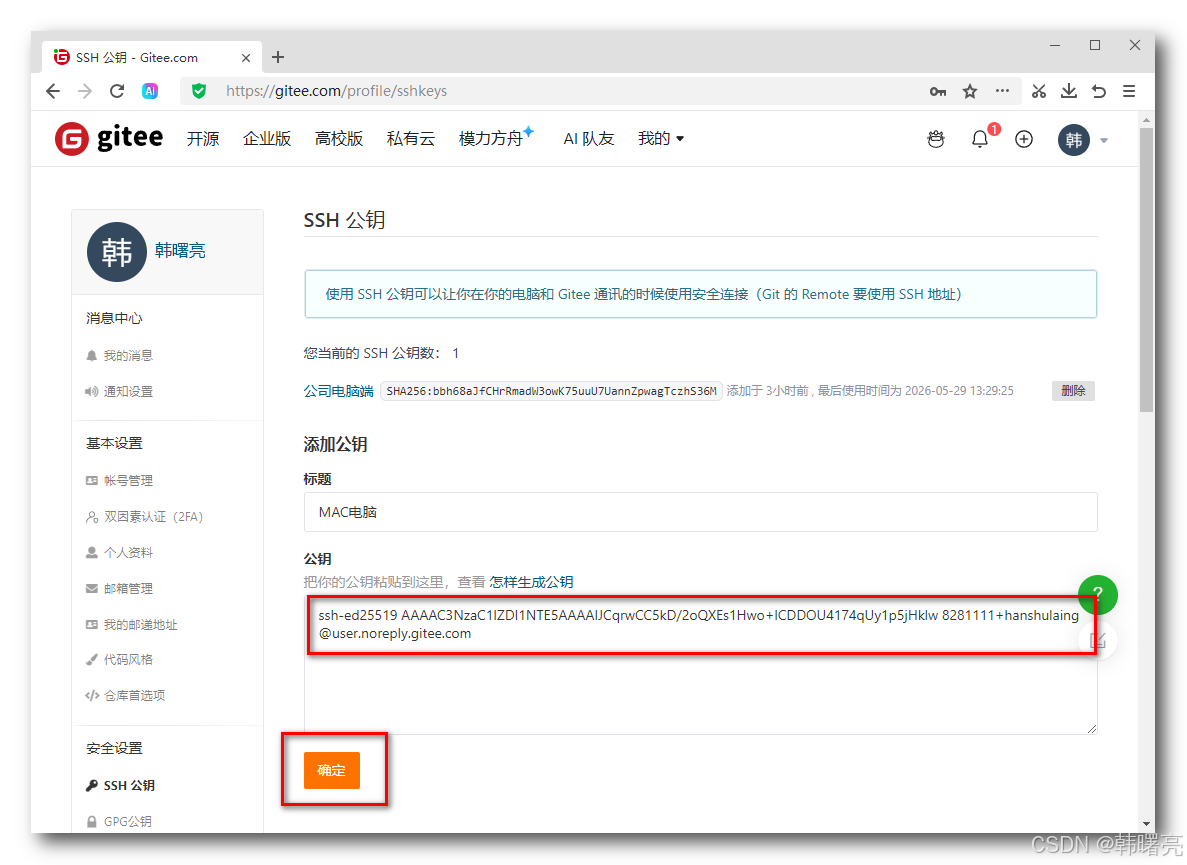
Task: Open the 怎样生成公钥 help link
Action: pos(531,582)
